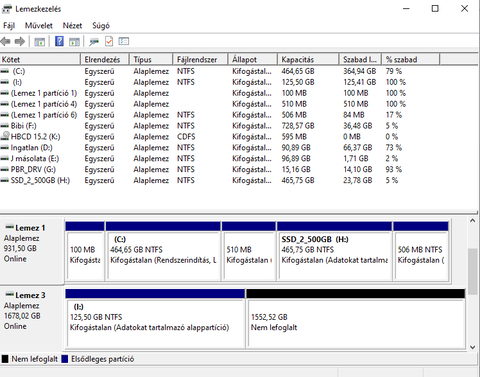The width and height of the screenshot is (480, 377).
Task: Click the disk icon beside Lemez 1
Action: tap(10, 227)
